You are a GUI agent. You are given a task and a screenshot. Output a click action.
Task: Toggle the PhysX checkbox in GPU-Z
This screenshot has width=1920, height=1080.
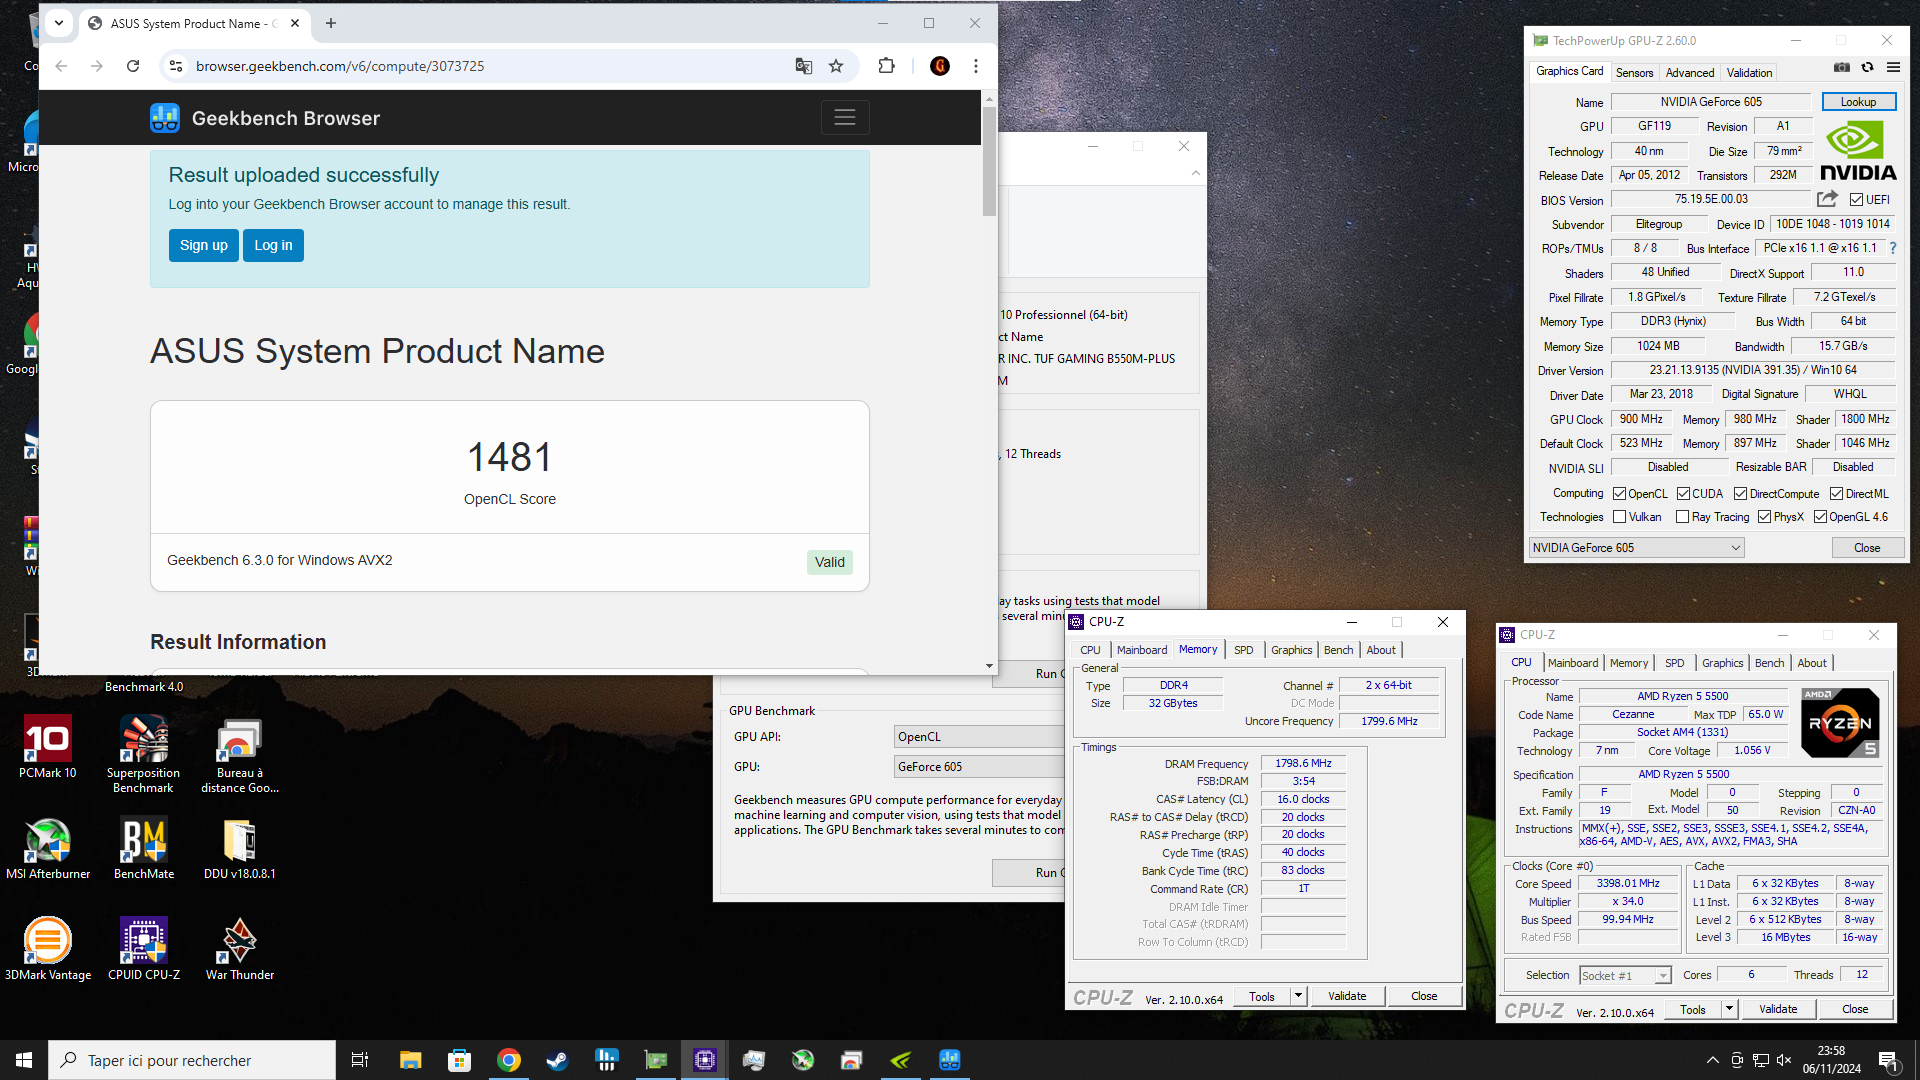point(1764,517)
